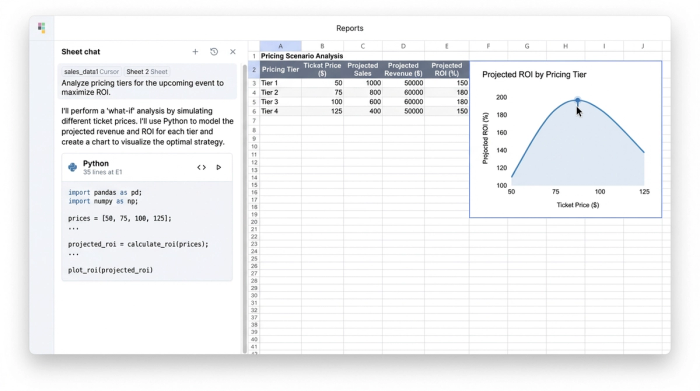Open chat history with the clock icon
700x391 pixels.
click(214, 52)
